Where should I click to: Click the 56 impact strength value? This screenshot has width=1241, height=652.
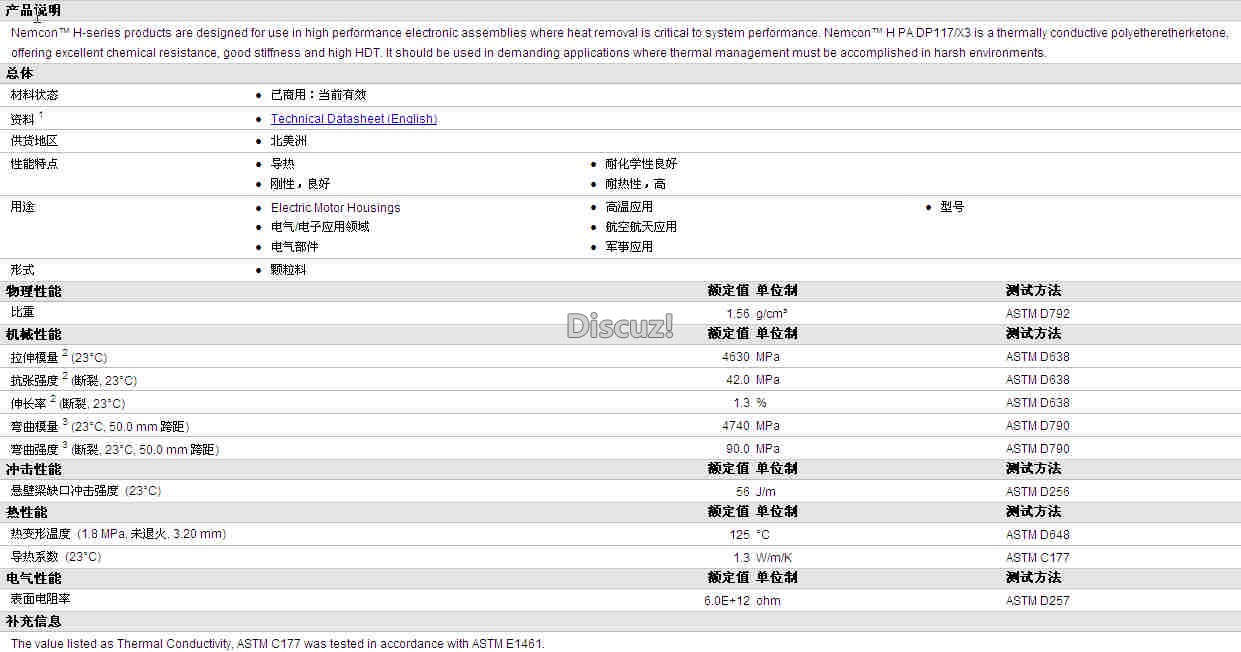pyautogui.click(x=742, y=492)
